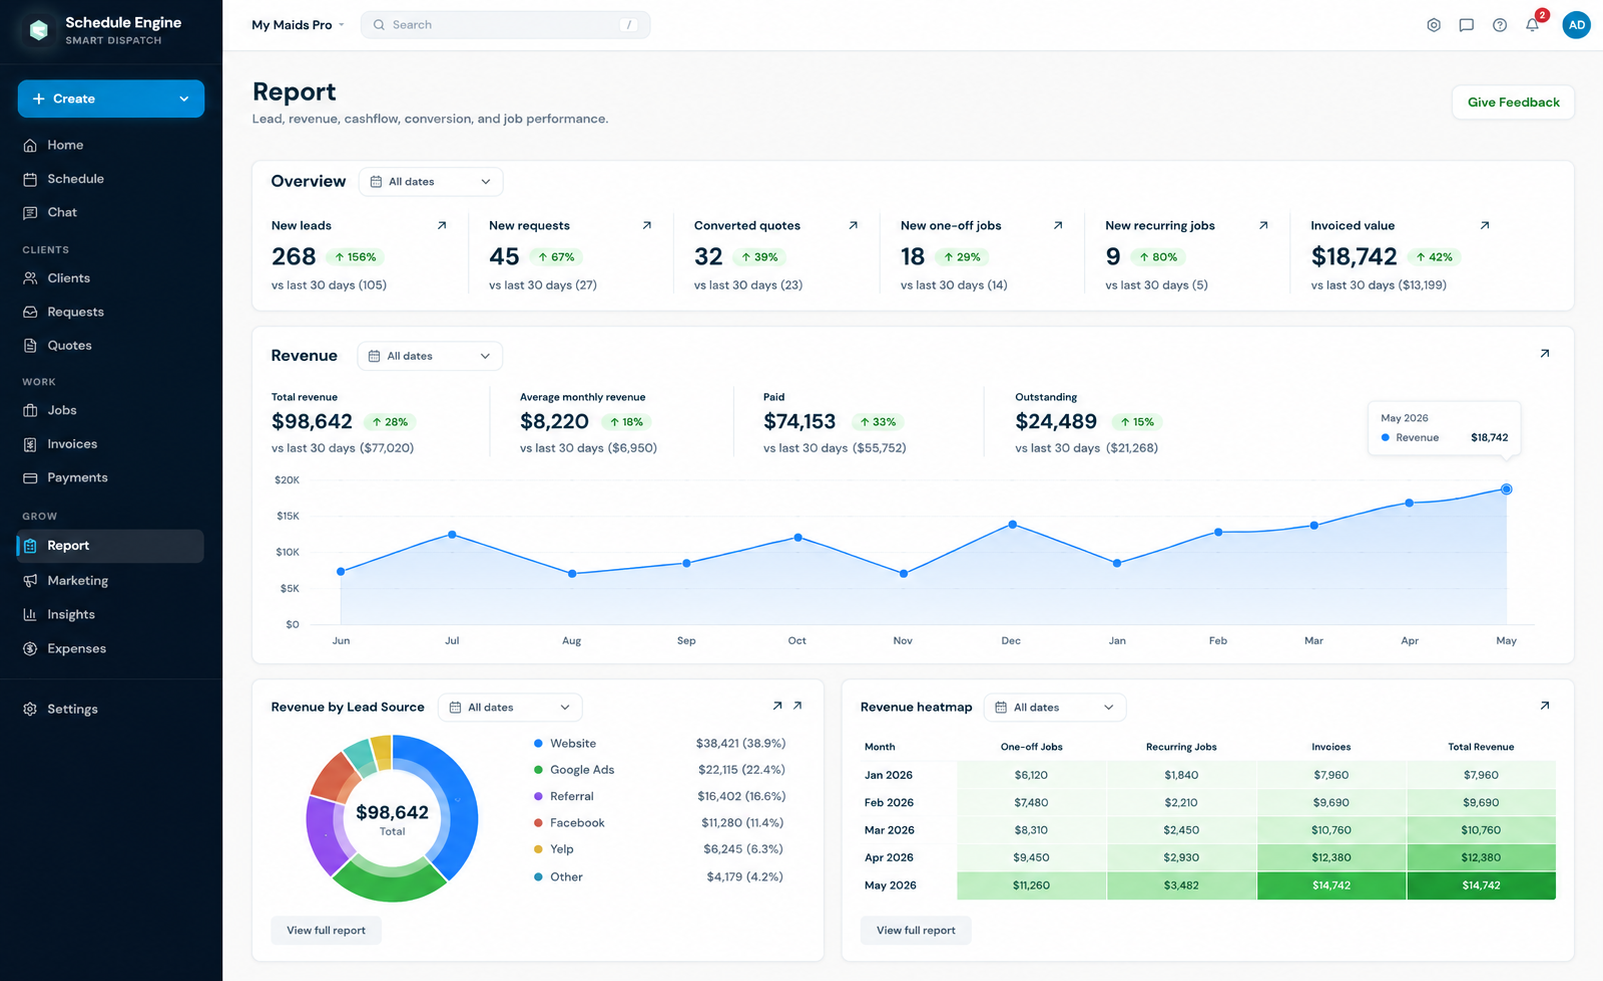Select Report in sidebar

point(111,546)
